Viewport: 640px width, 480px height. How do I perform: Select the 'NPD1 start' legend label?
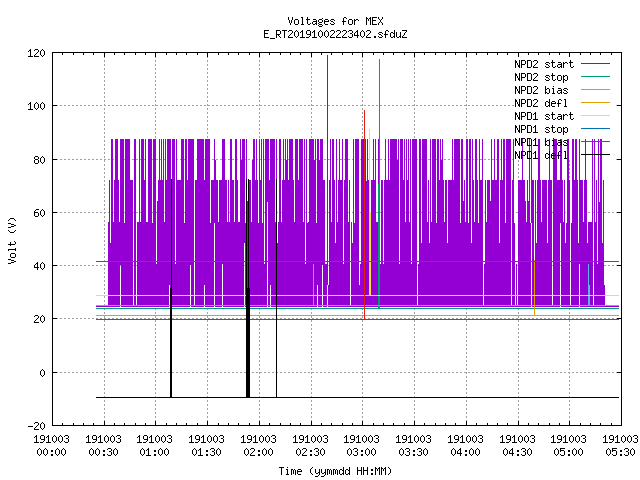(x=544, y=116)
